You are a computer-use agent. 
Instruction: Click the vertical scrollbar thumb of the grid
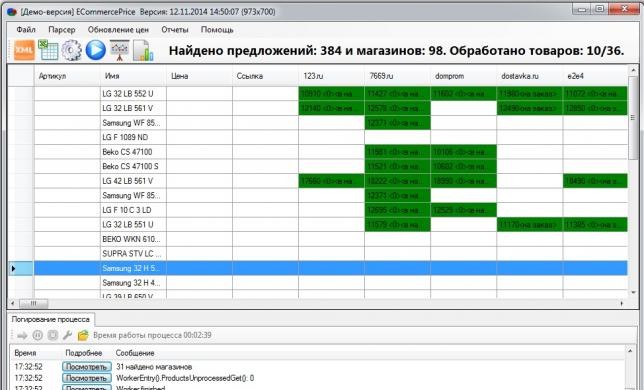point(633,118)
